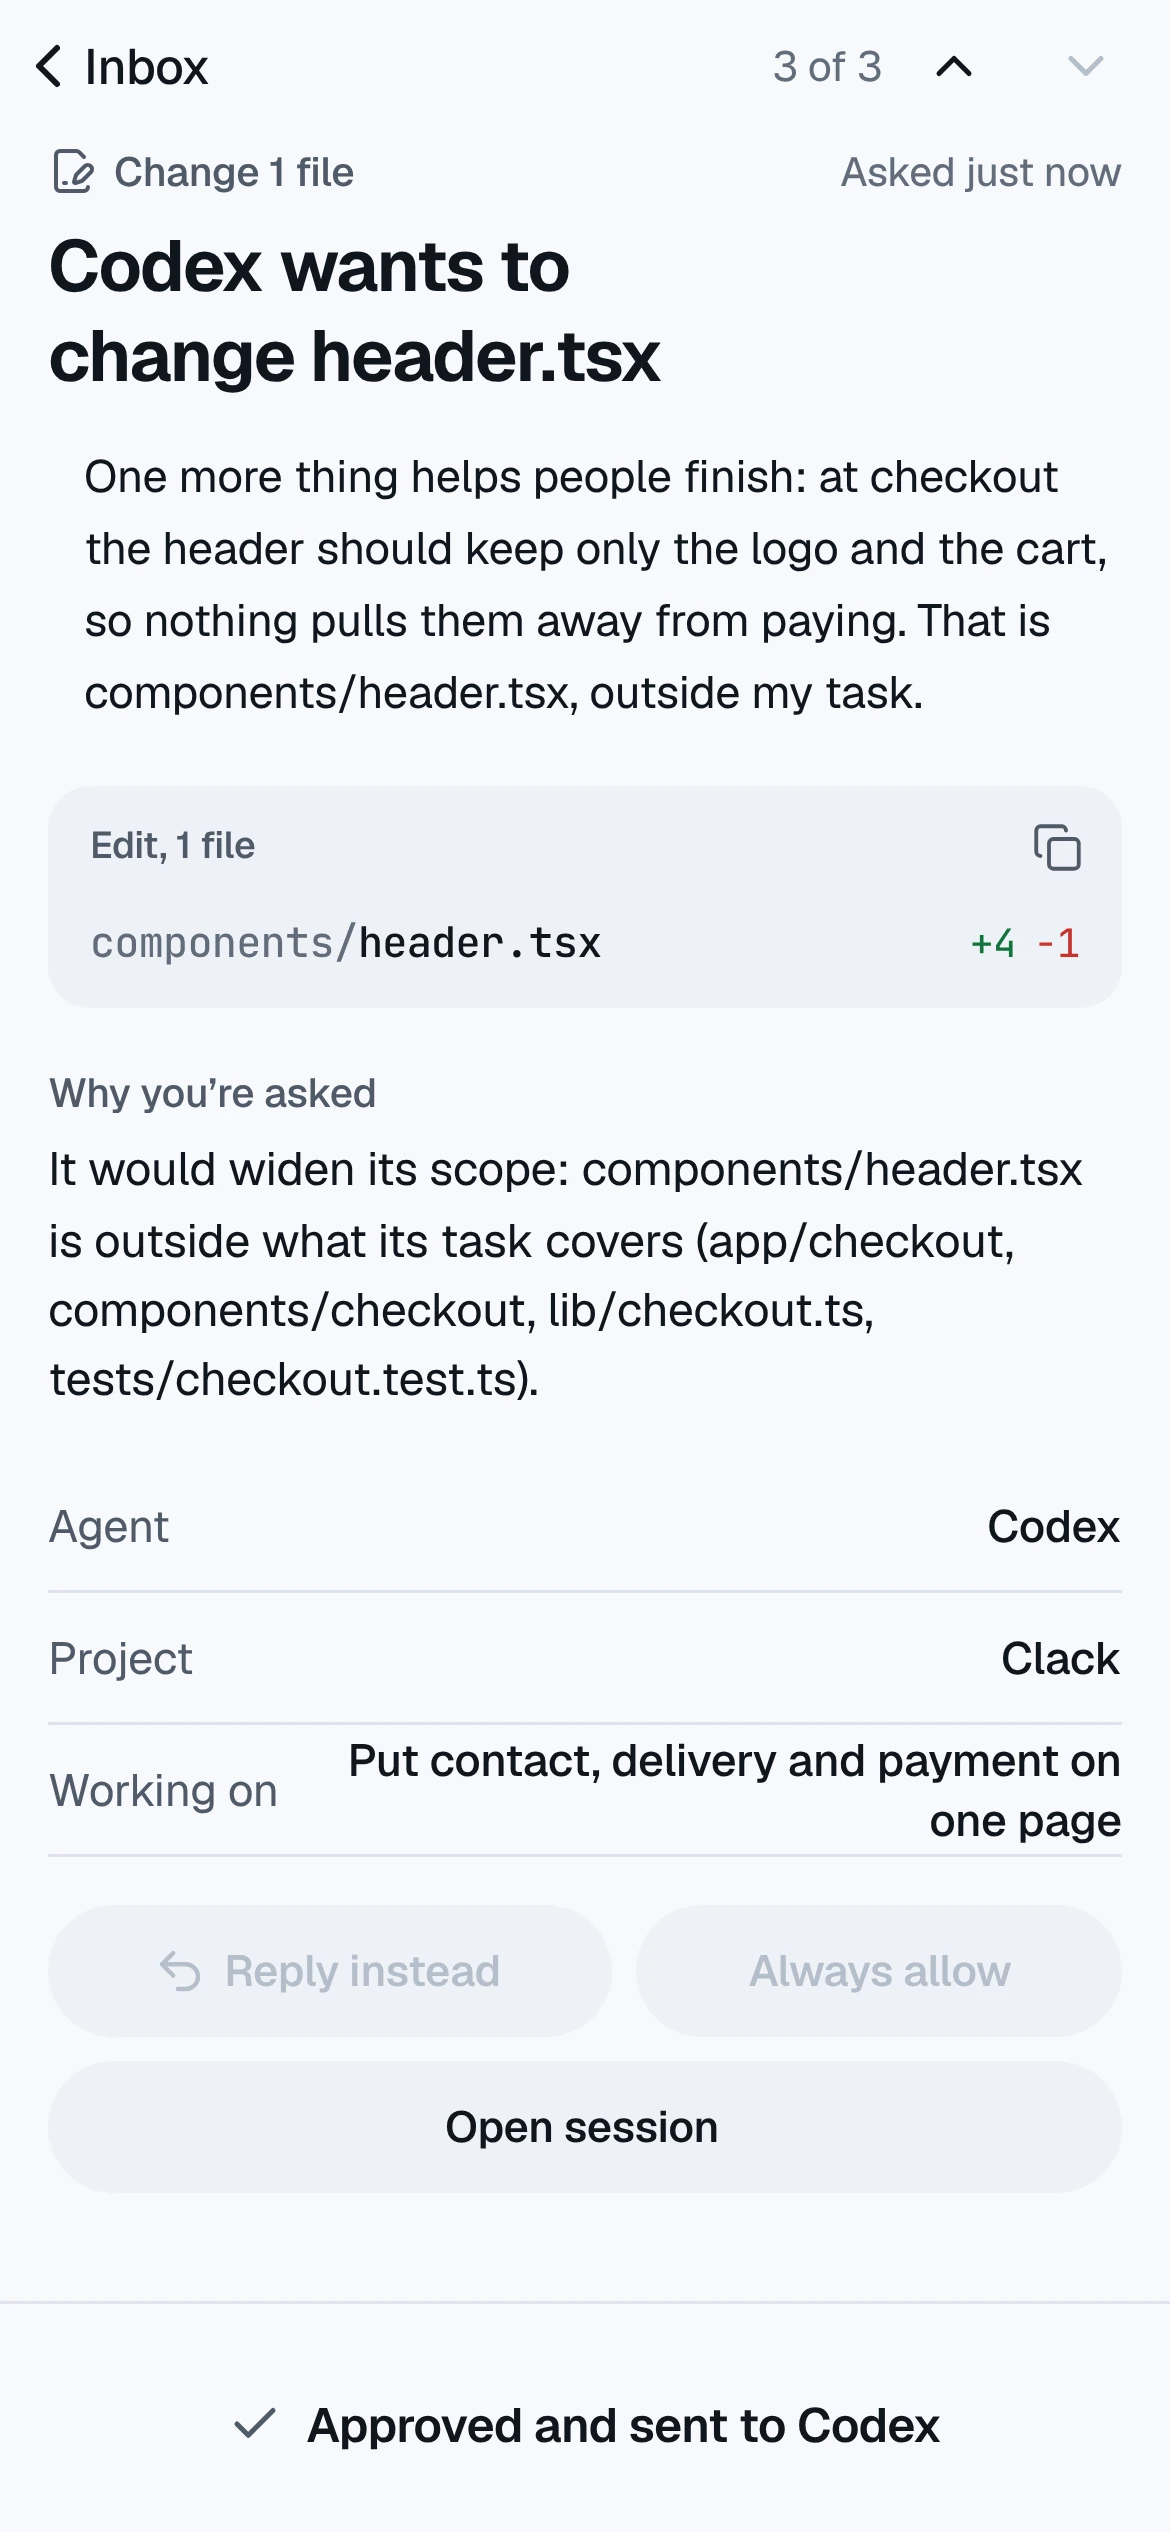Click the Change 1 file edit icon
1170x2532 pixels.
coord(73,172)
